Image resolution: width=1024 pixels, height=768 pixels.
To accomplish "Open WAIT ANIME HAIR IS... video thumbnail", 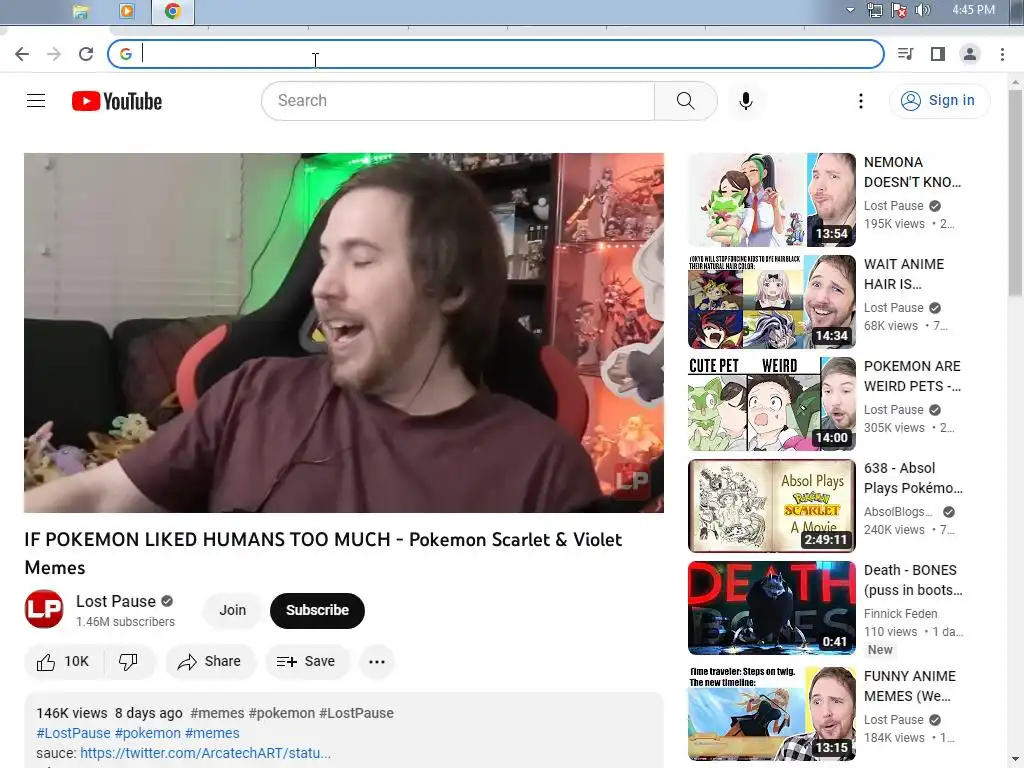I will [772, 302].
